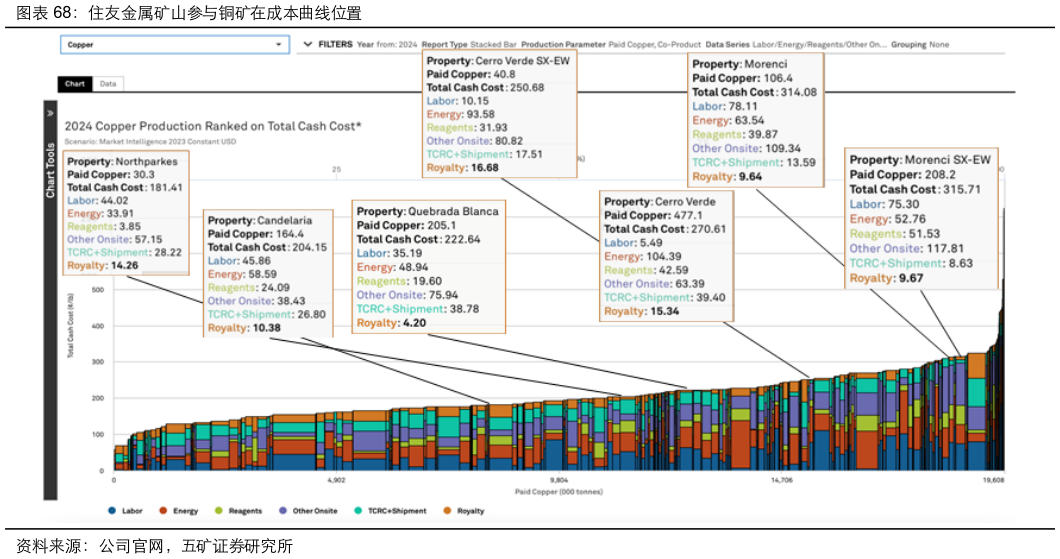Viewport: 1060px width, 559px height.
Task: Click the vertical Chart Tools panel label
Action: (50, 170)
